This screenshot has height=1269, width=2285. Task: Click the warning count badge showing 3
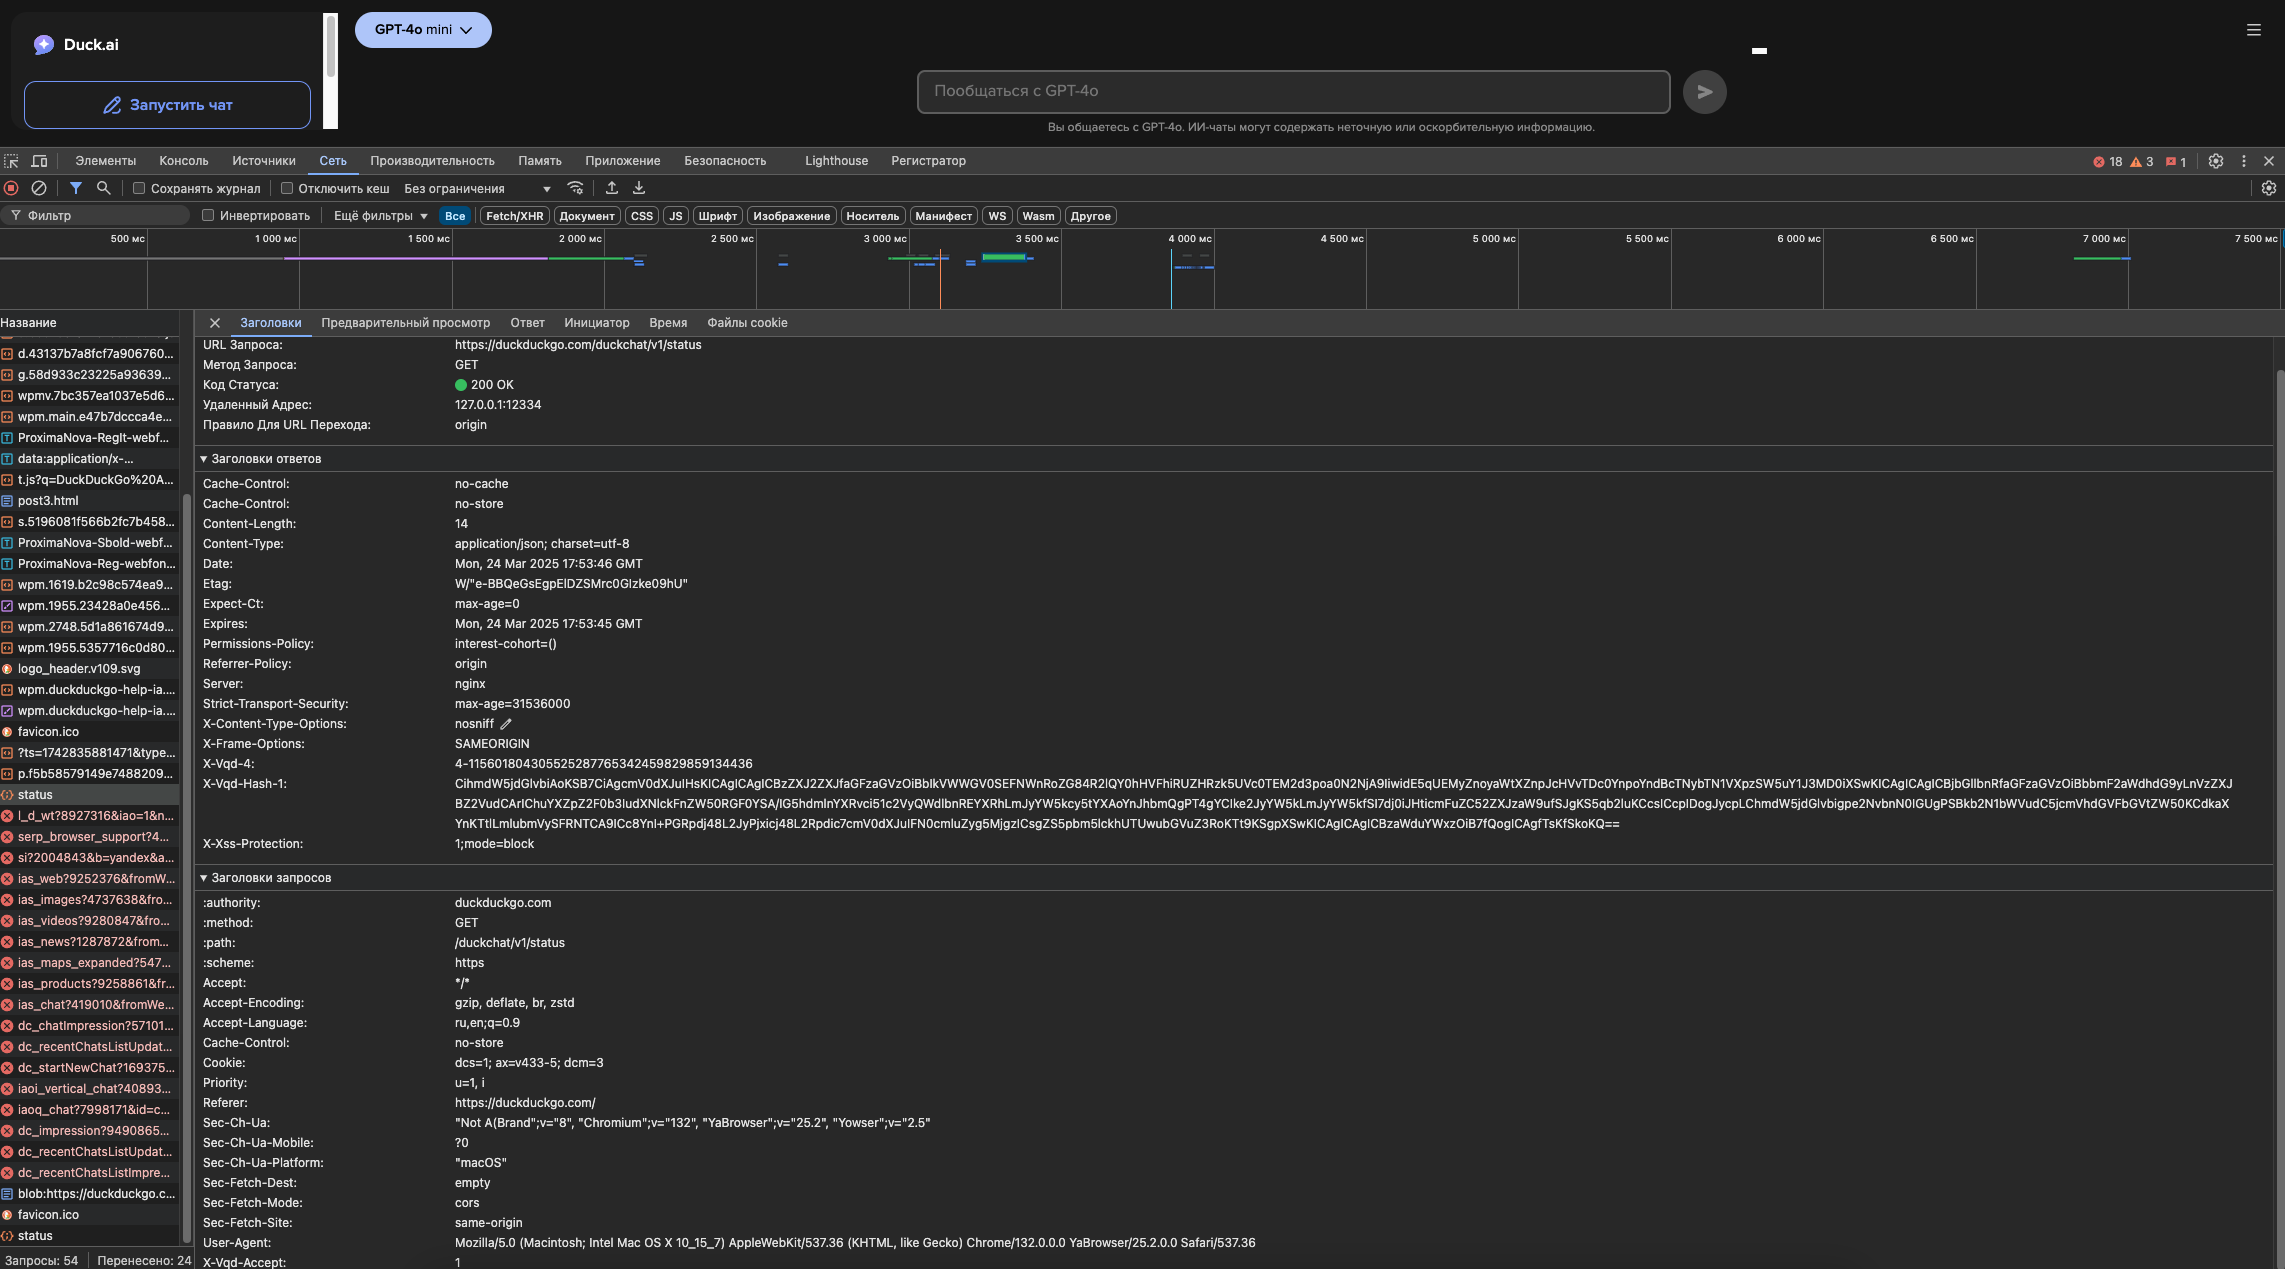tap(2141, 162)
